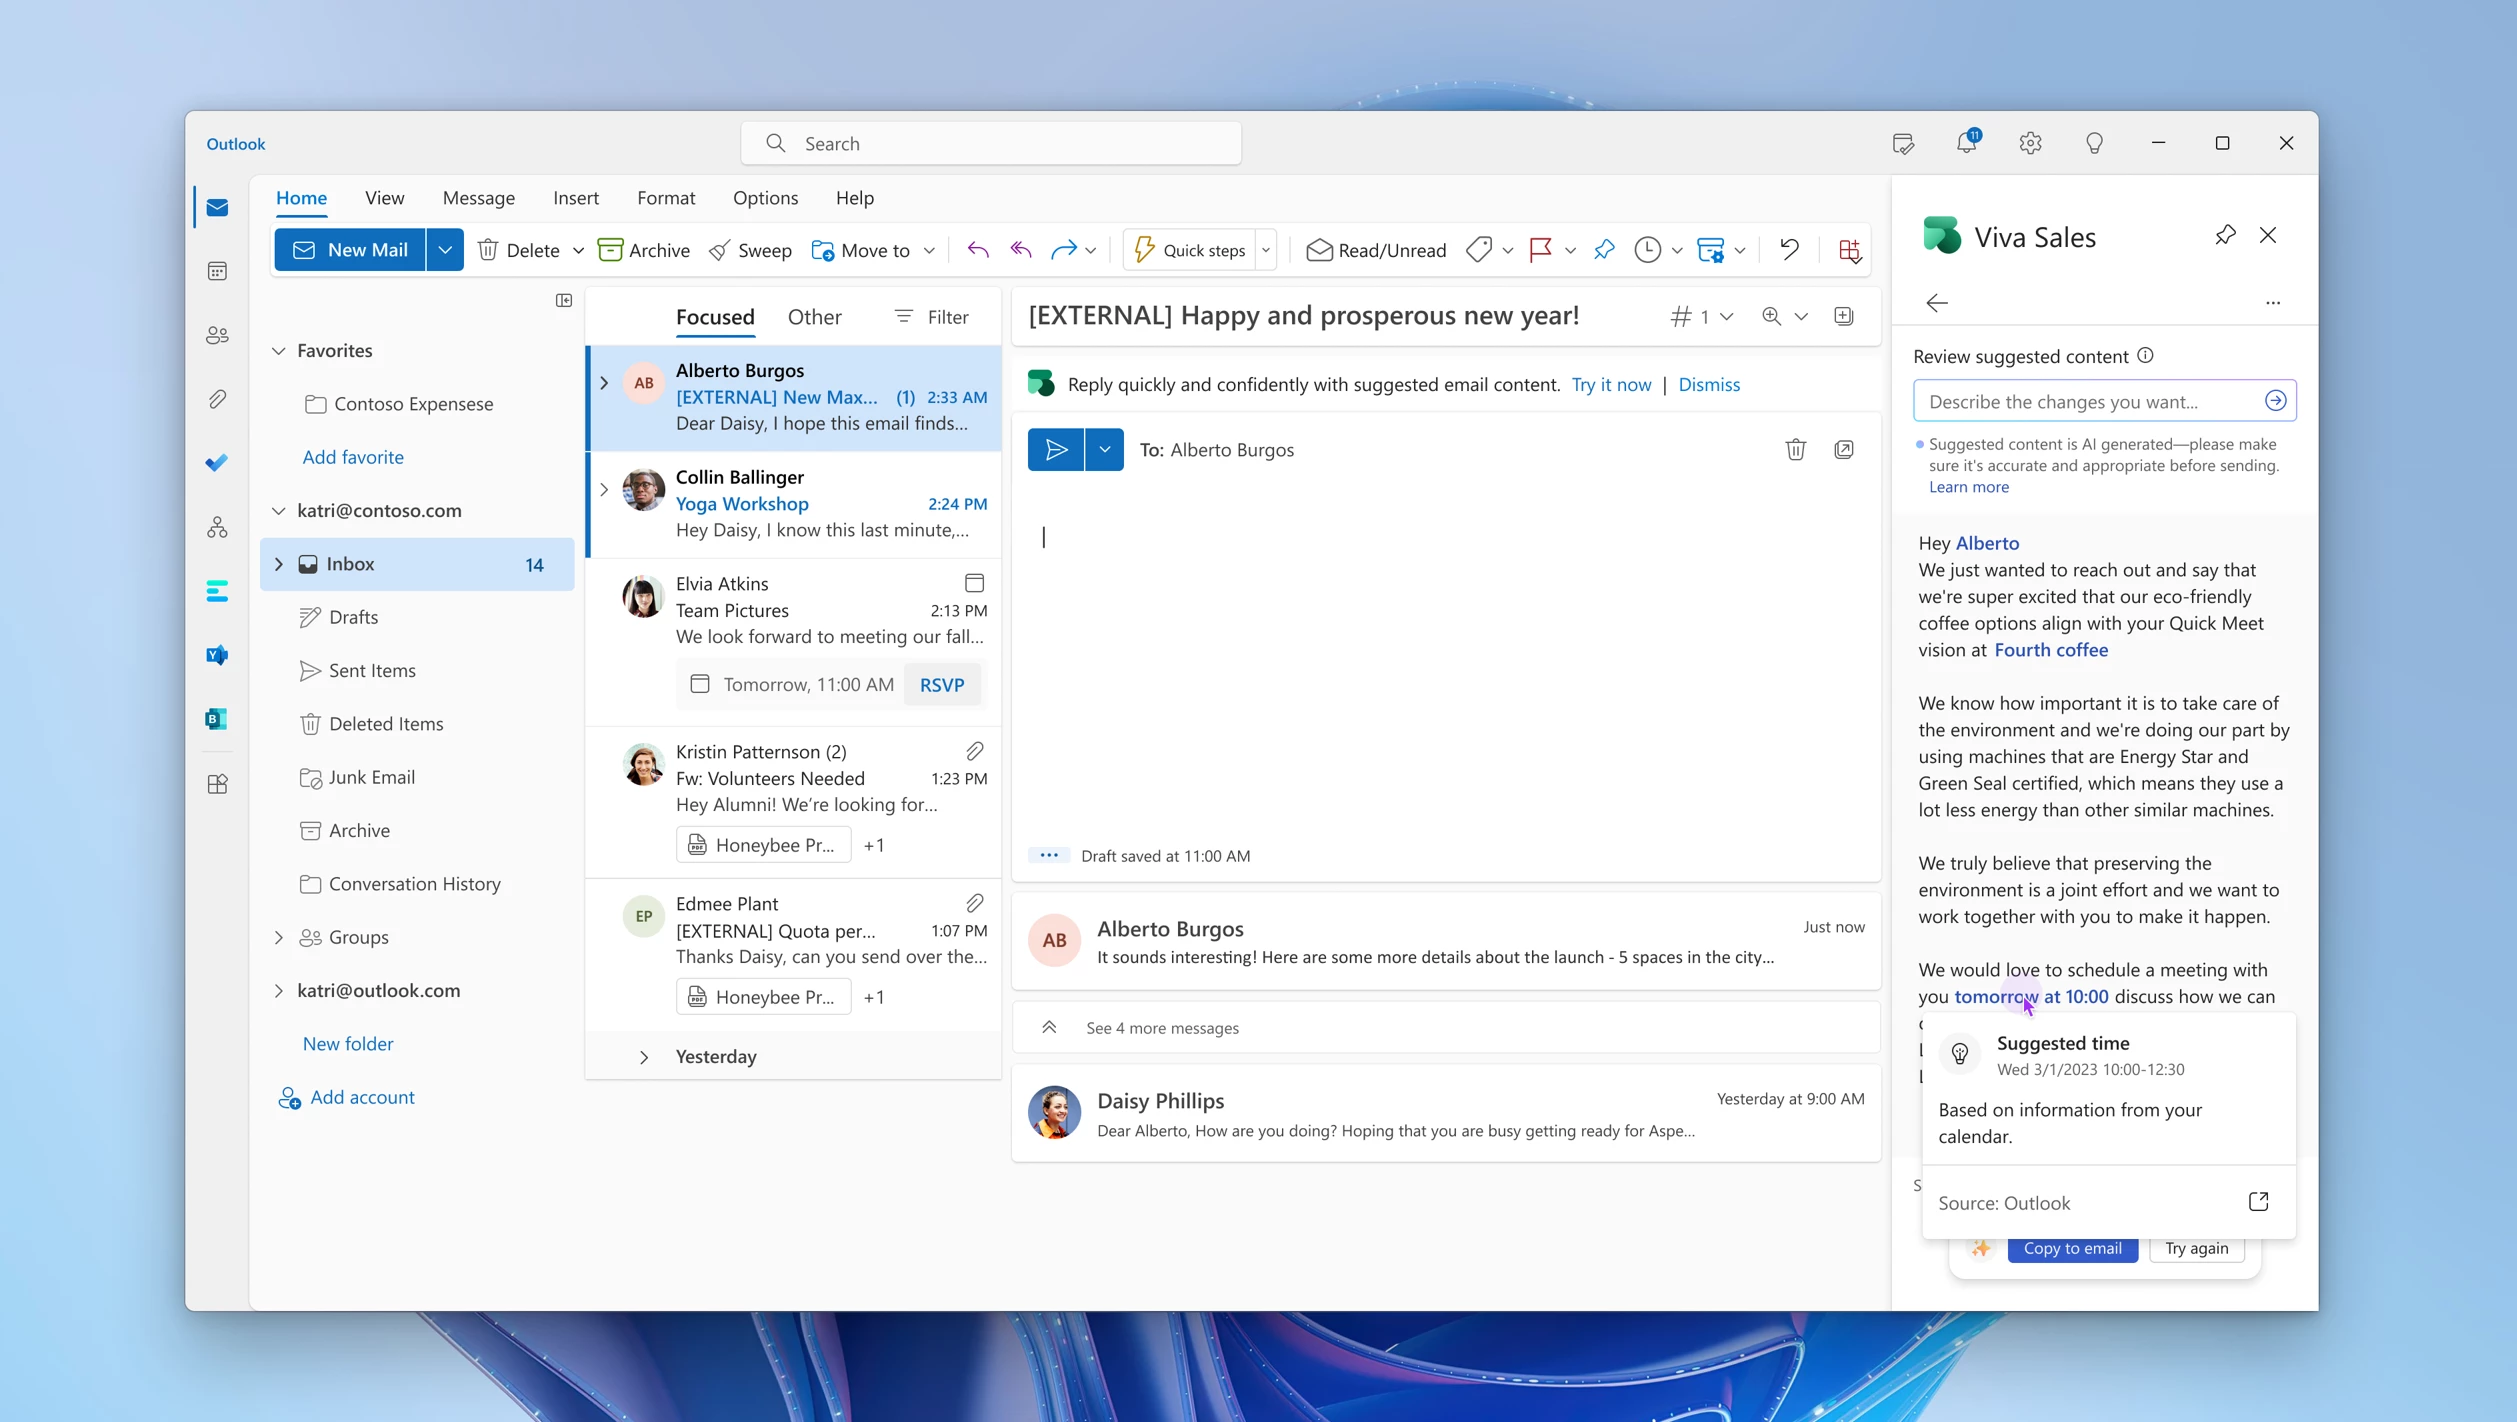2517x1422 pixels.
Task: Collapse the folder pane
Action: coord(564,300)
